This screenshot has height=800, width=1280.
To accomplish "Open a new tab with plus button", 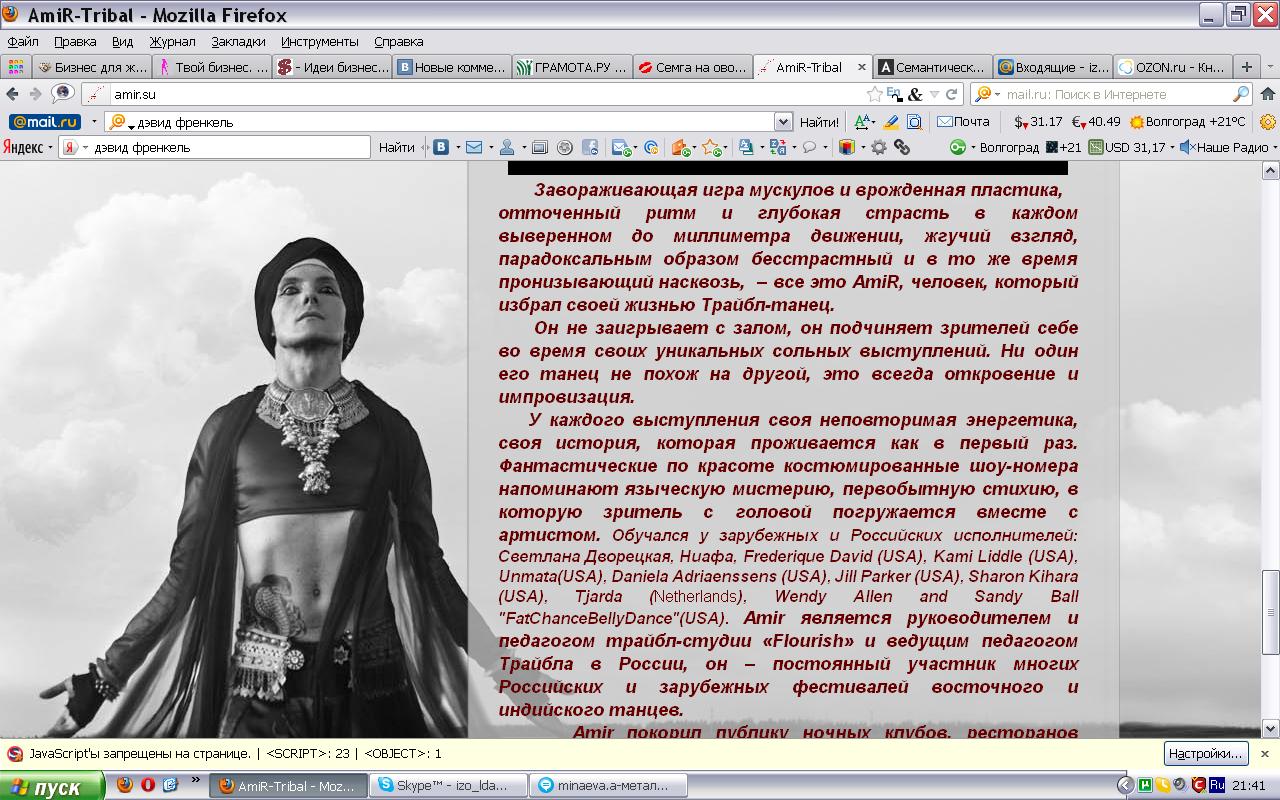I will [1246, 67].
